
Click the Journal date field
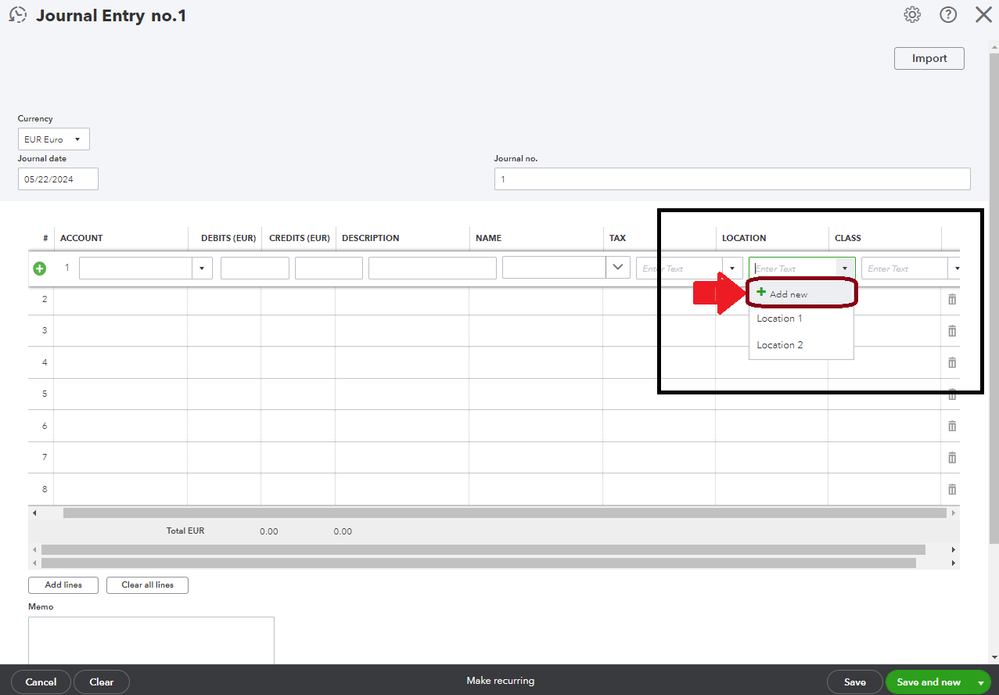coord(58,179)
